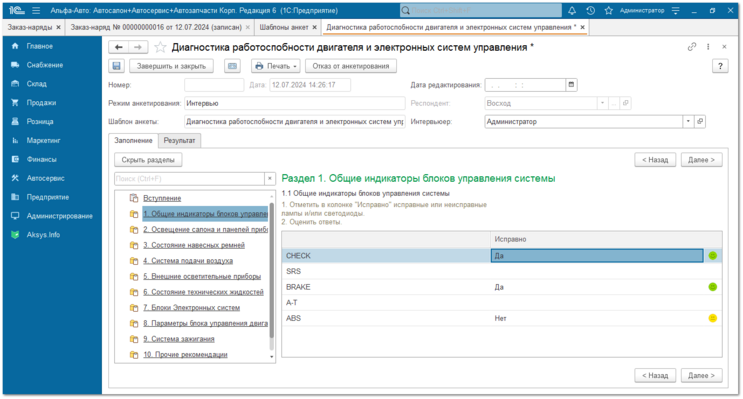Open Розница section in sidebar
743x399 pixels.
(x=52, y=121)
